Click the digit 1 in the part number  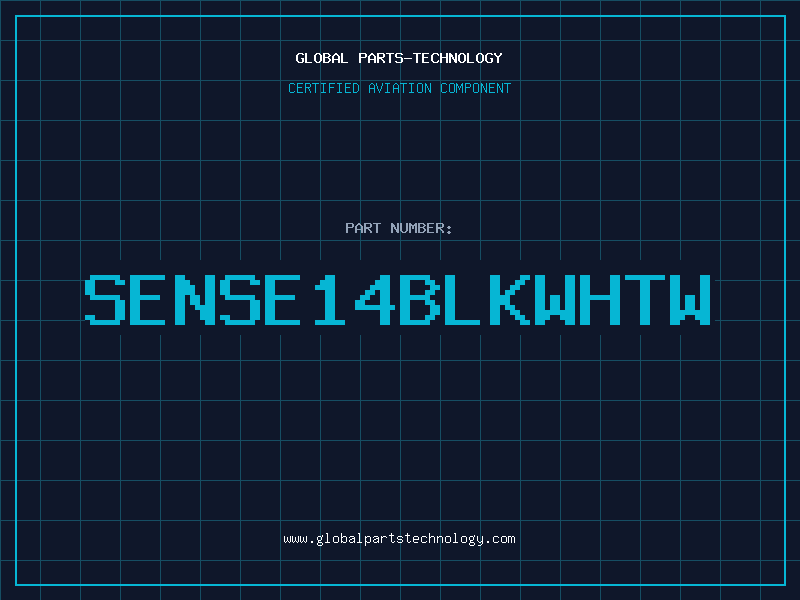click(330, 299)
